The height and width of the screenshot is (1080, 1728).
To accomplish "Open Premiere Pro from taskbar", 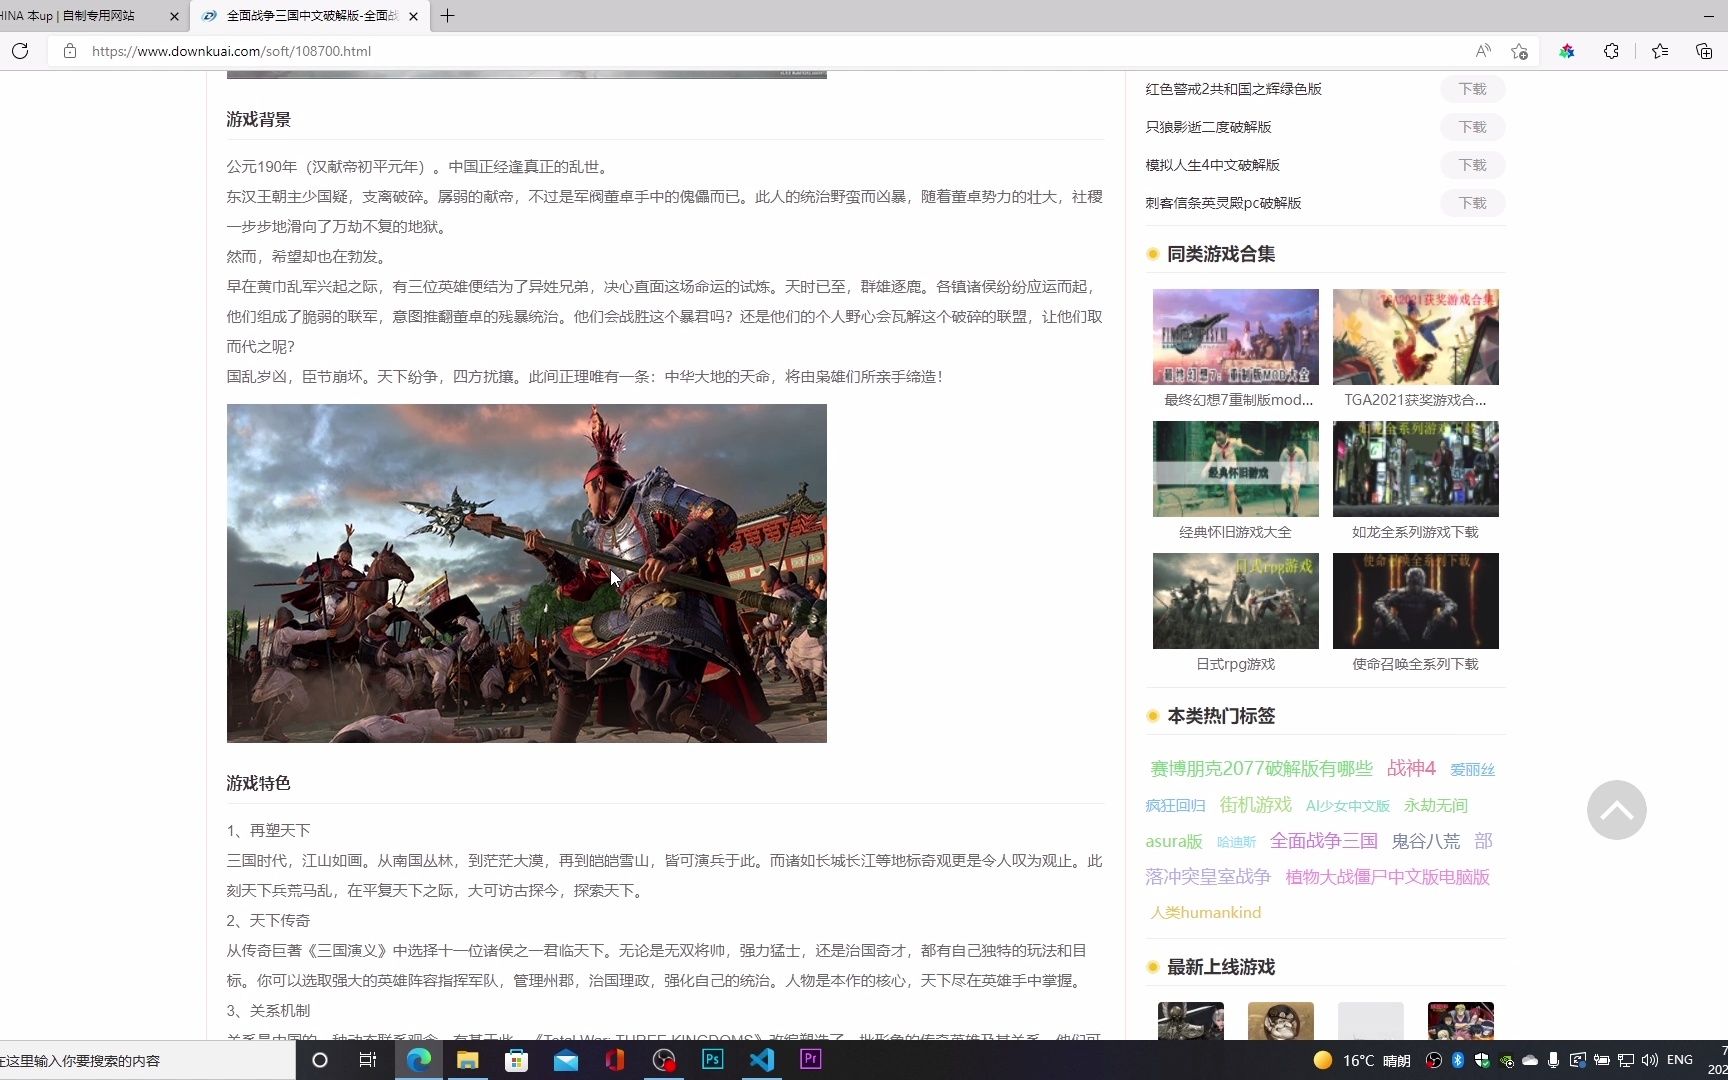I will pyautogui.click(x=811, y=1059).
